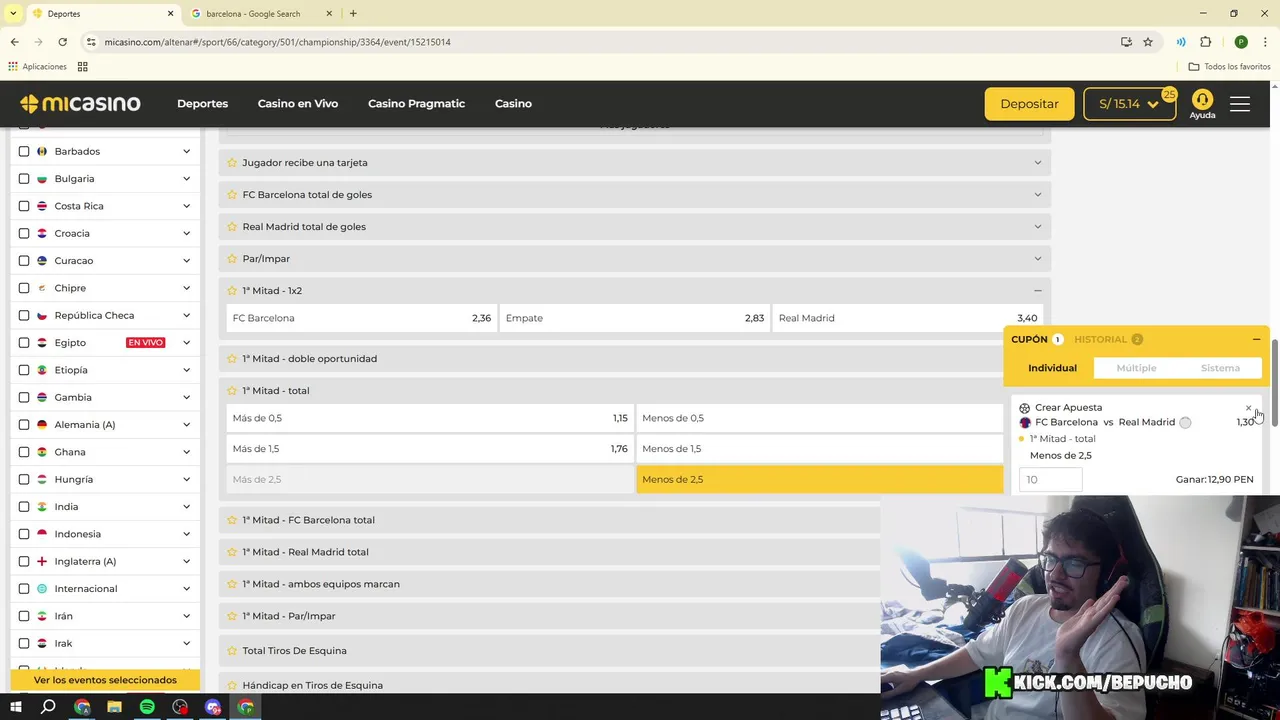The image size is (1280, 720).
Task: Click the browser address bar URL
Action: [x=277, y=42]
